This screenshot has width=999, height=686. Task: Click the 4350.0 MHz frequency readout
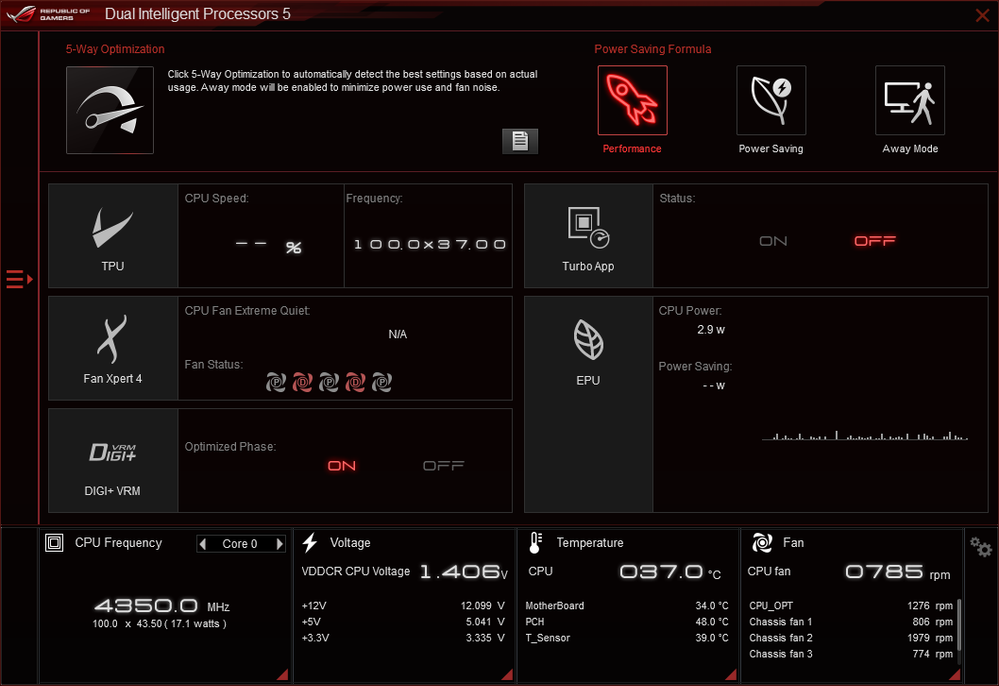tap(162, 605)
